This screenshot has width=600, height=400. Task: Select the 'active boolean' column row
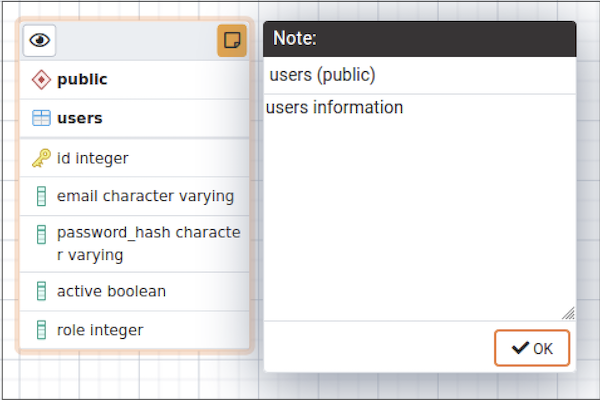point(134,291)
